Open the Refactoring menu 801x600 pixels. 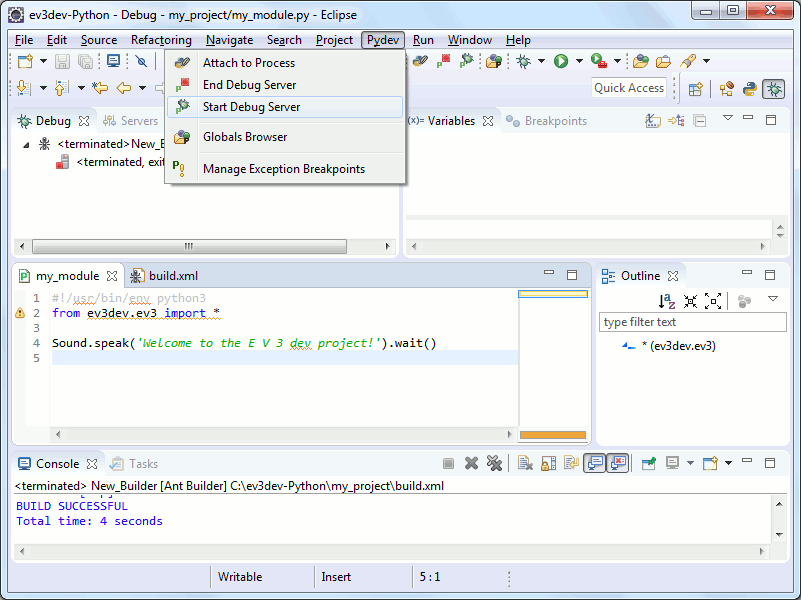pos(161,40)
